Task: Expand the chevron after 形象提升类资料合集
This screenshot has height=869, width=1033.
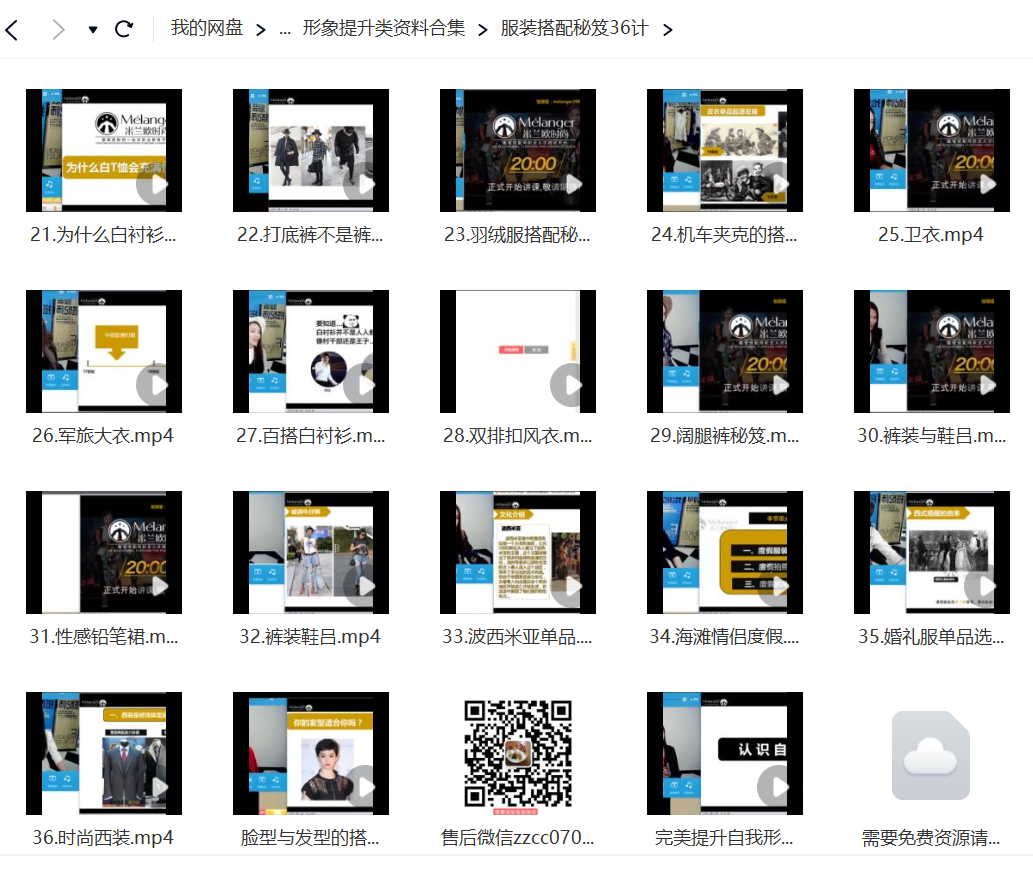Action: [483, 30]
